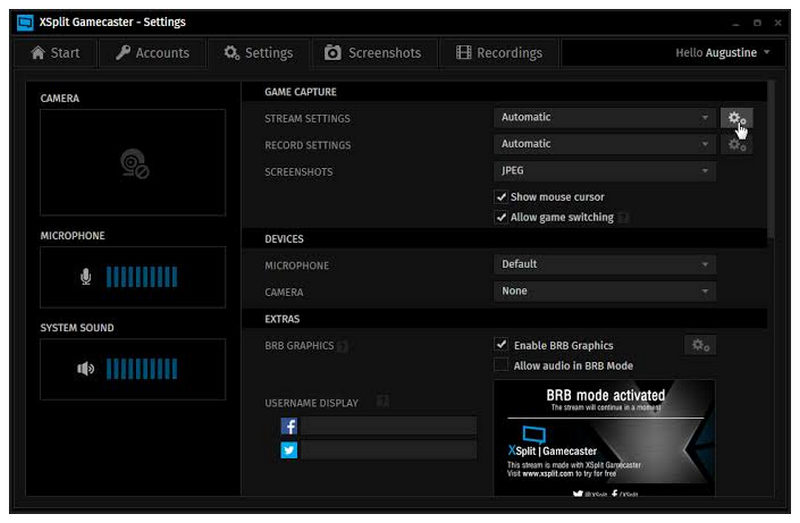
Task: Enable Allow audio in BRB Mode
Action: click(x=501, y=365)
